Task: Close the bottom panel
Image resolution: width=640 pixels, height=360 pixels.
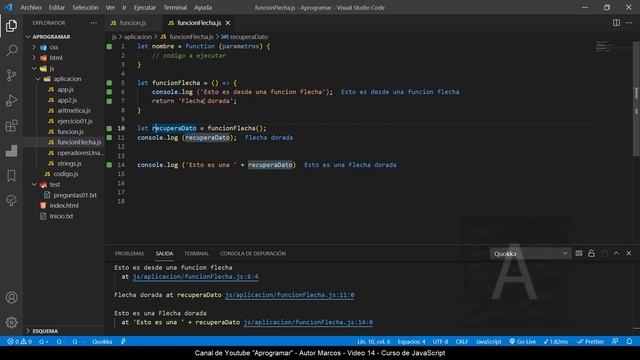Action: 629,253
